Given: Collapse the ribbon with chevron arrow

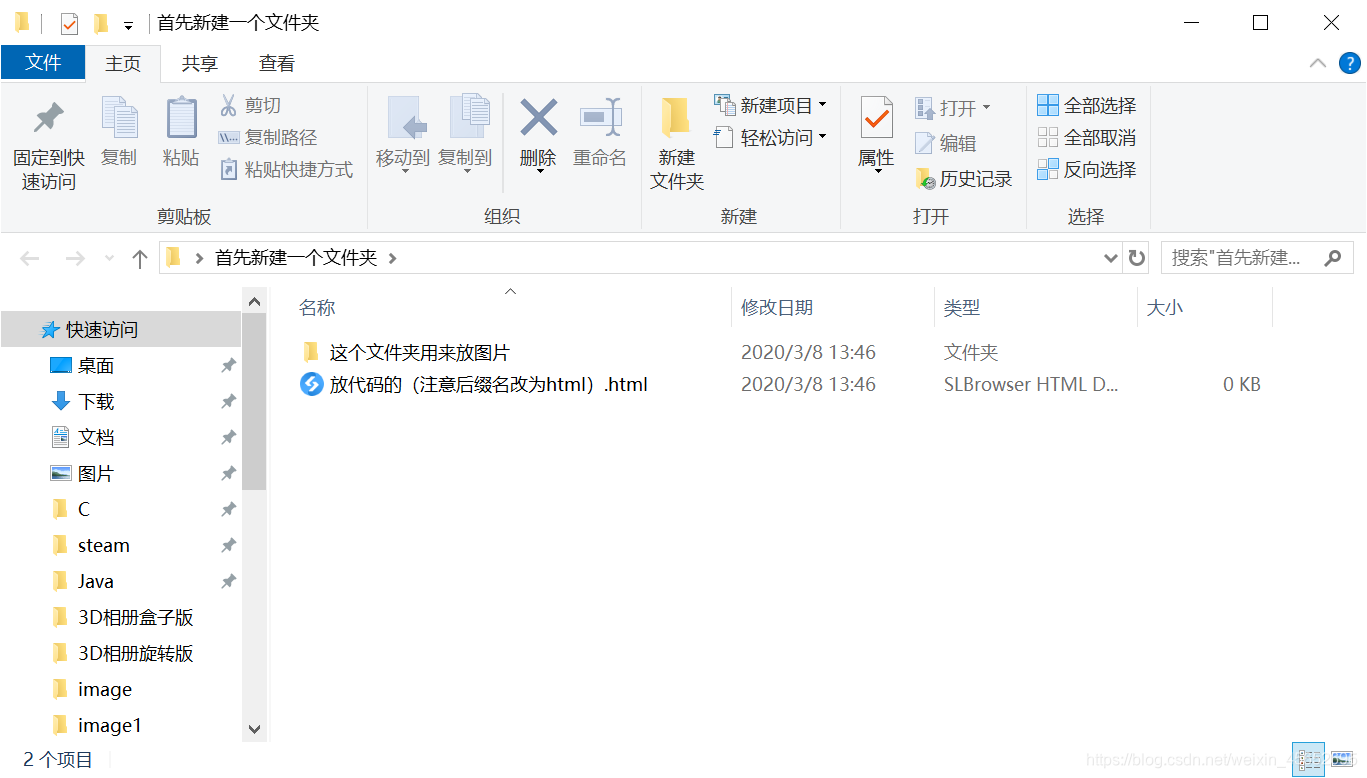Looking at the screenshot, I should (x=1318, y=63).
